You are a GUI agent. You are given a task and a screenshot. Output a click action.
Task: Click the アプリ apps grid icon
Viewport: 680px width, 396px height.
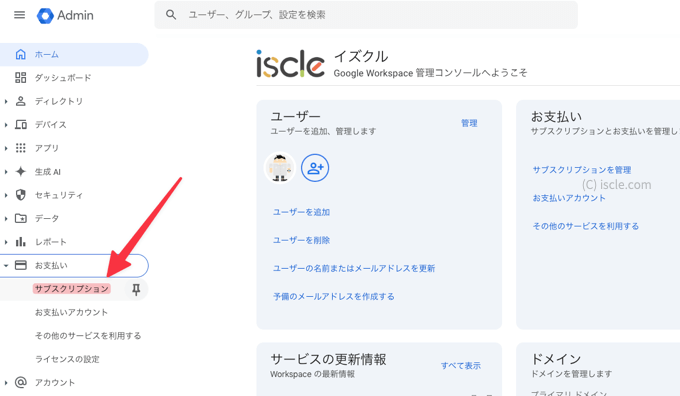coord(20,148)
